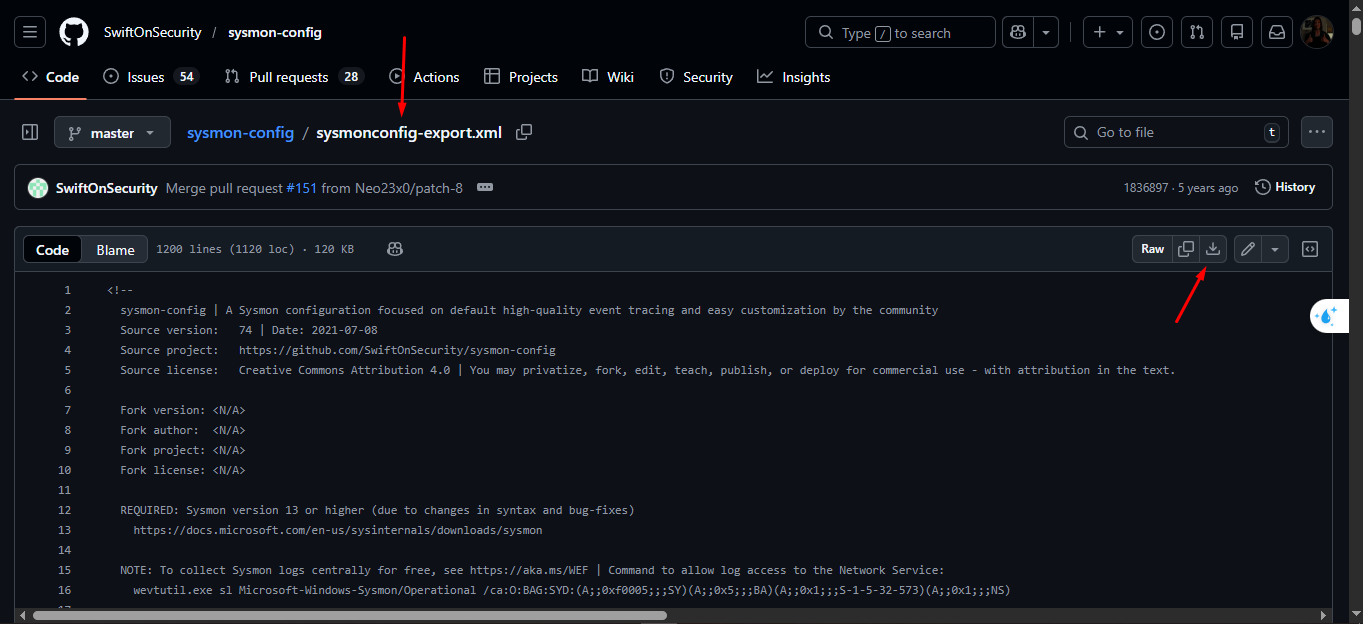Open the Actions tab
Viewport: 1363px width, 624px height.
coord(436,76)
